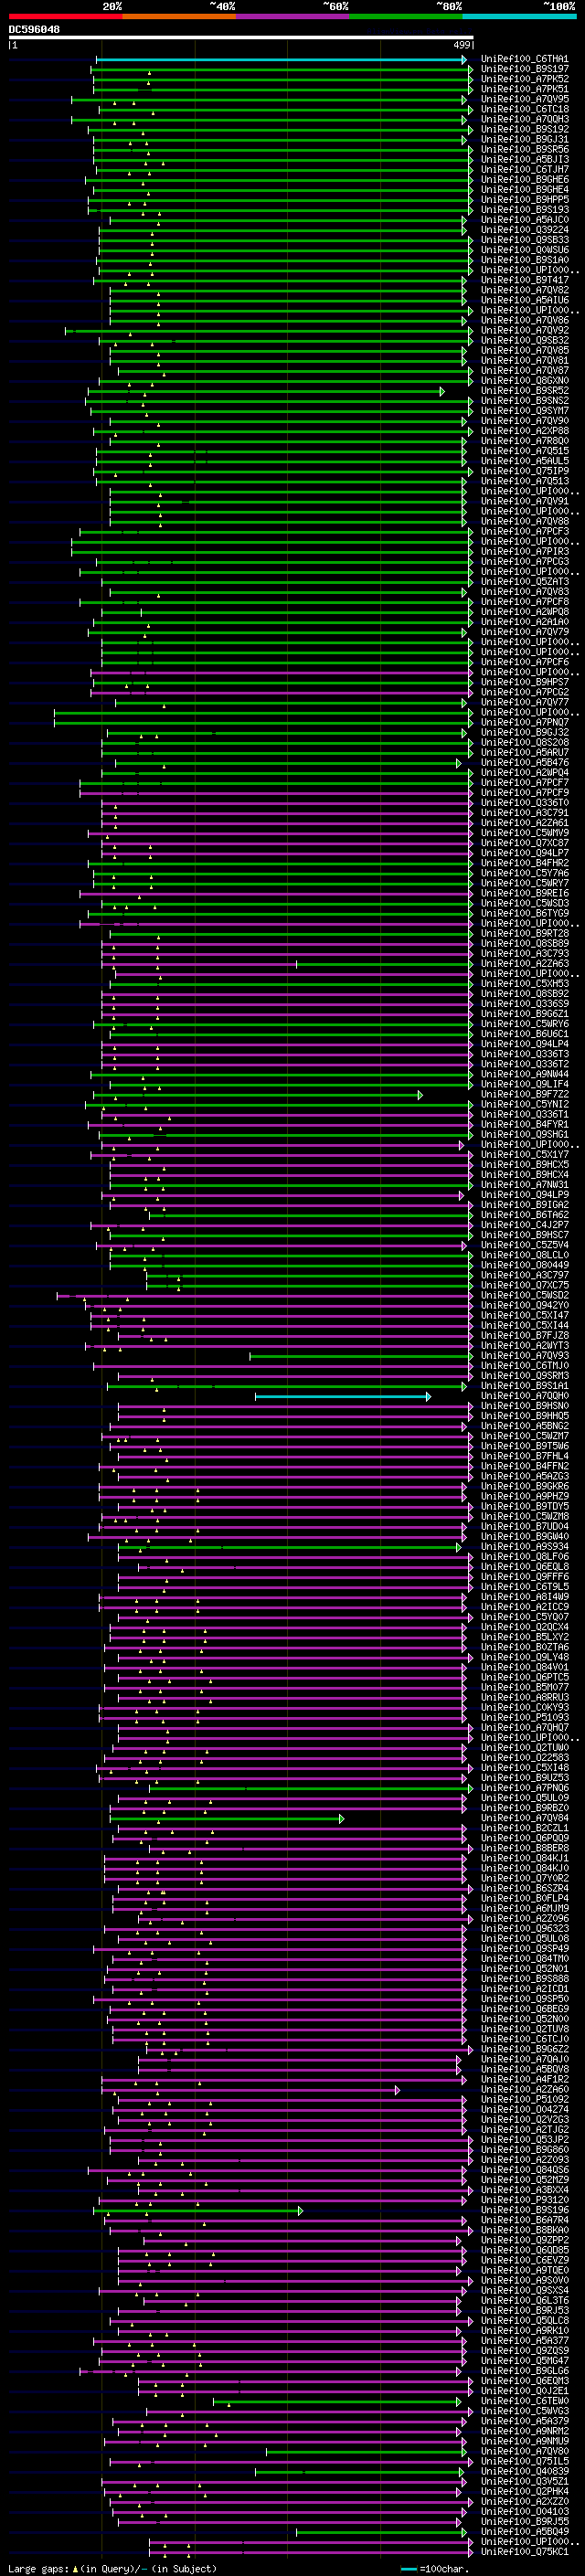The width and height of the screenshot is (585, 2576).
Task: Open hit UniRef100_B9S197
Action: (524, 69)
